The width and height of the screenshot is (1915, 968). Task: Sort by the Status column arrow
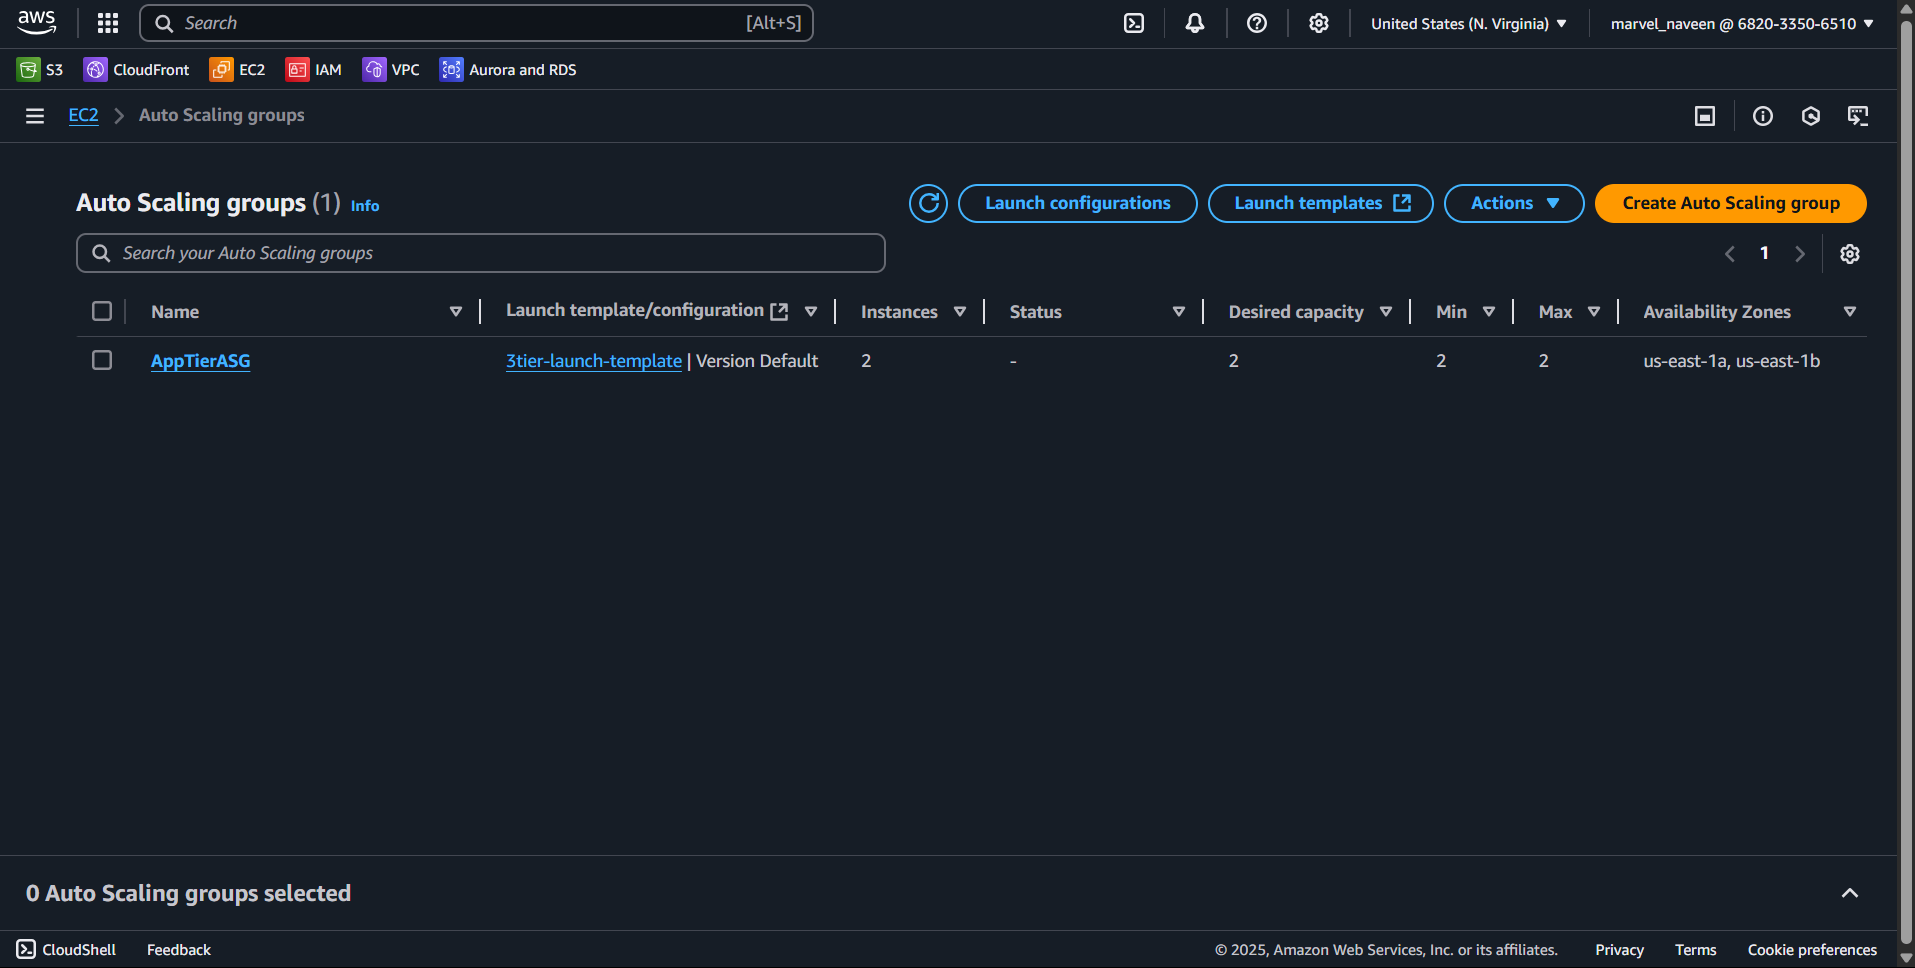pyautogui.click(x=1179, y=312)
